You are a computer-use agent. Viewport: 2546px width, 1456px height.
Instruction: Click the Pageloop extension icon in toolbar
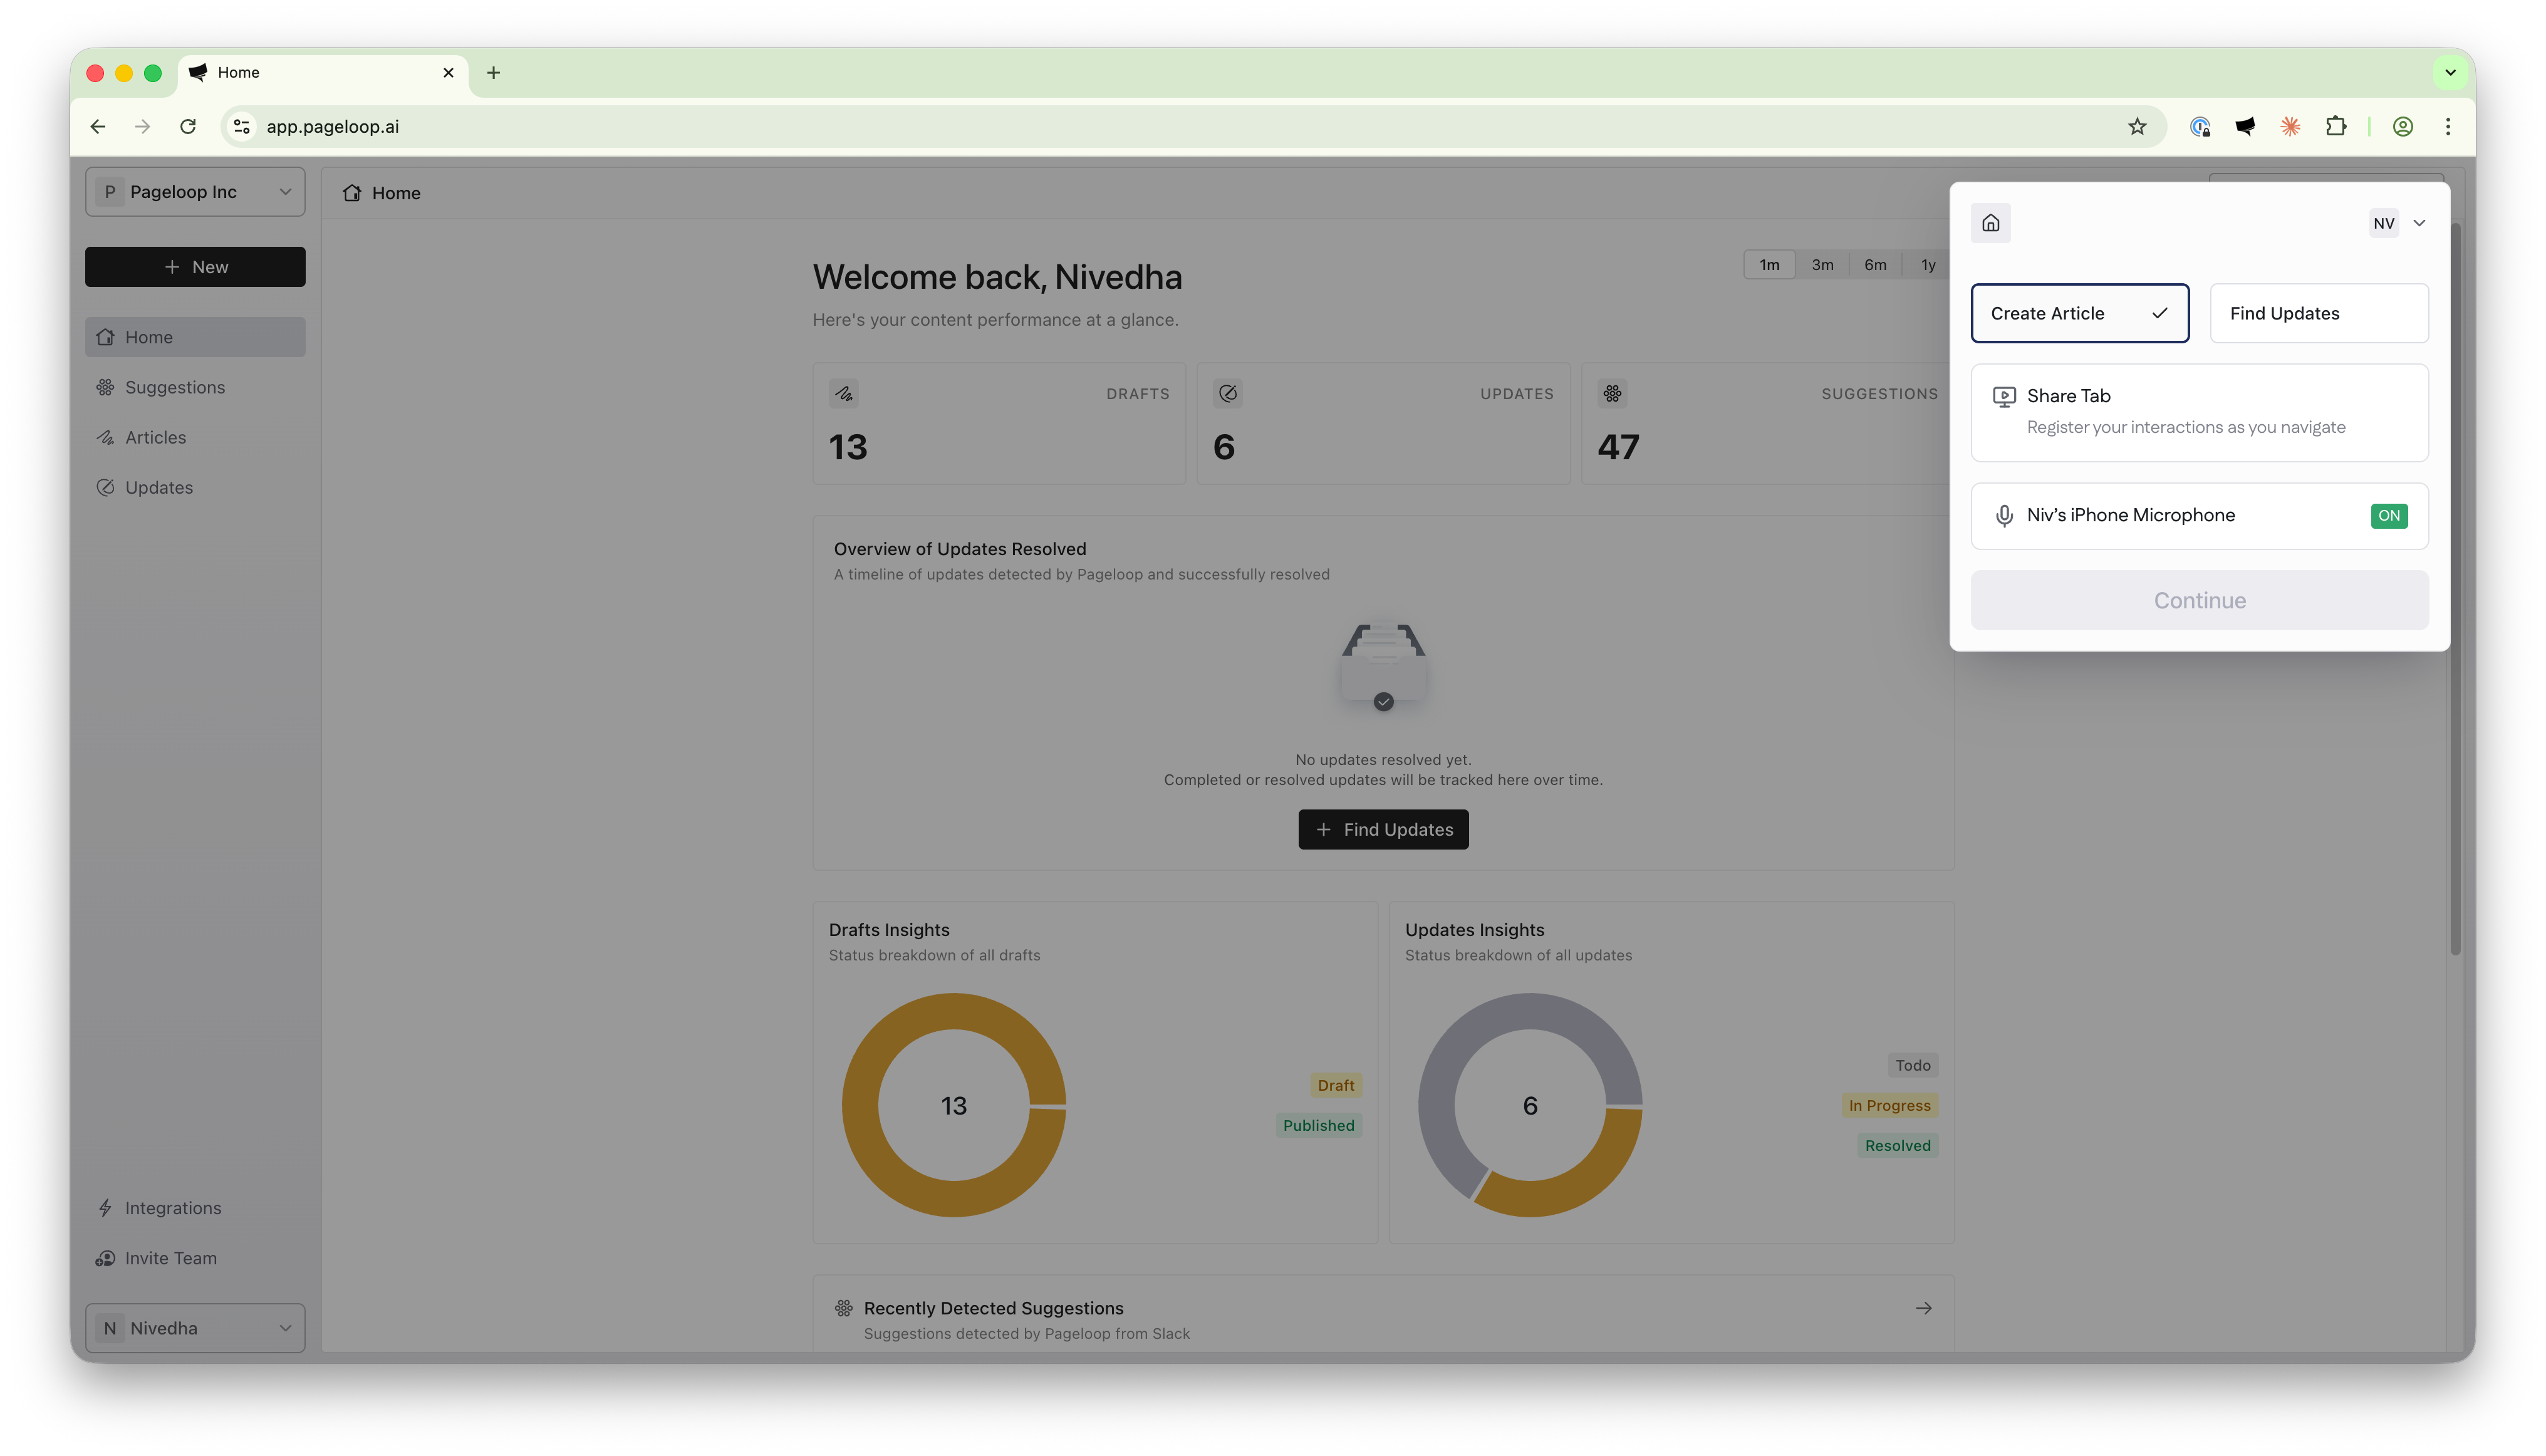coord(2245,126)
